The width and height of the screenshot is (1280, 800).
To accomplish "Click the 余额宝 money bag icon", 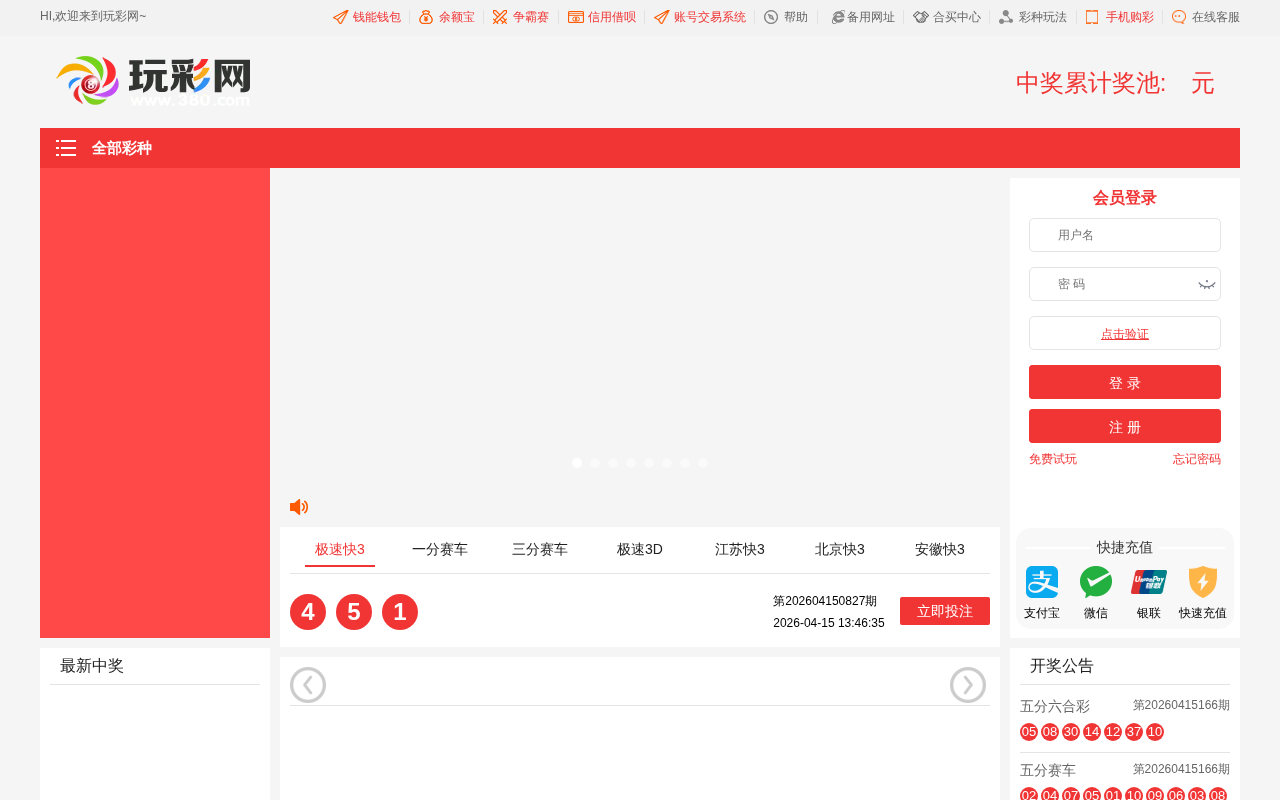I will click(426, 17).
